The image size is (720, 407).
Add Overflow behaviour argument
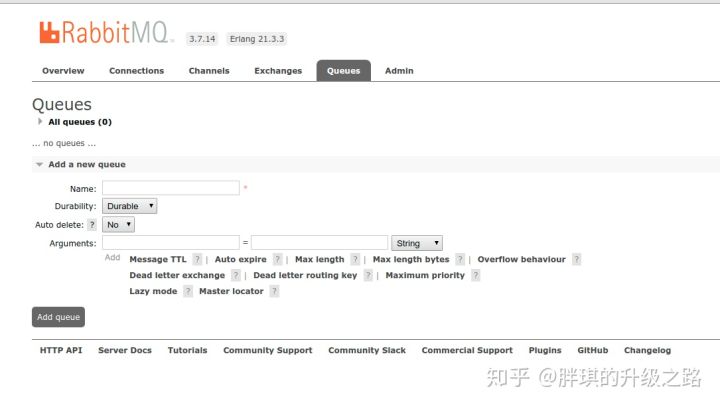pyautogui.click(x=522, y=259)
